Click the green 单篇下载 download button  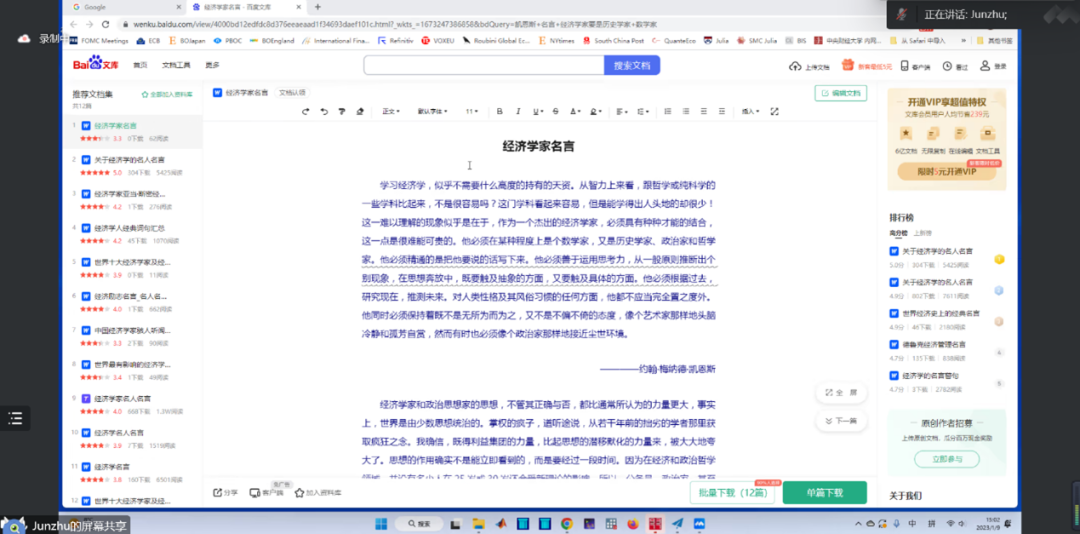coord(824,492)
